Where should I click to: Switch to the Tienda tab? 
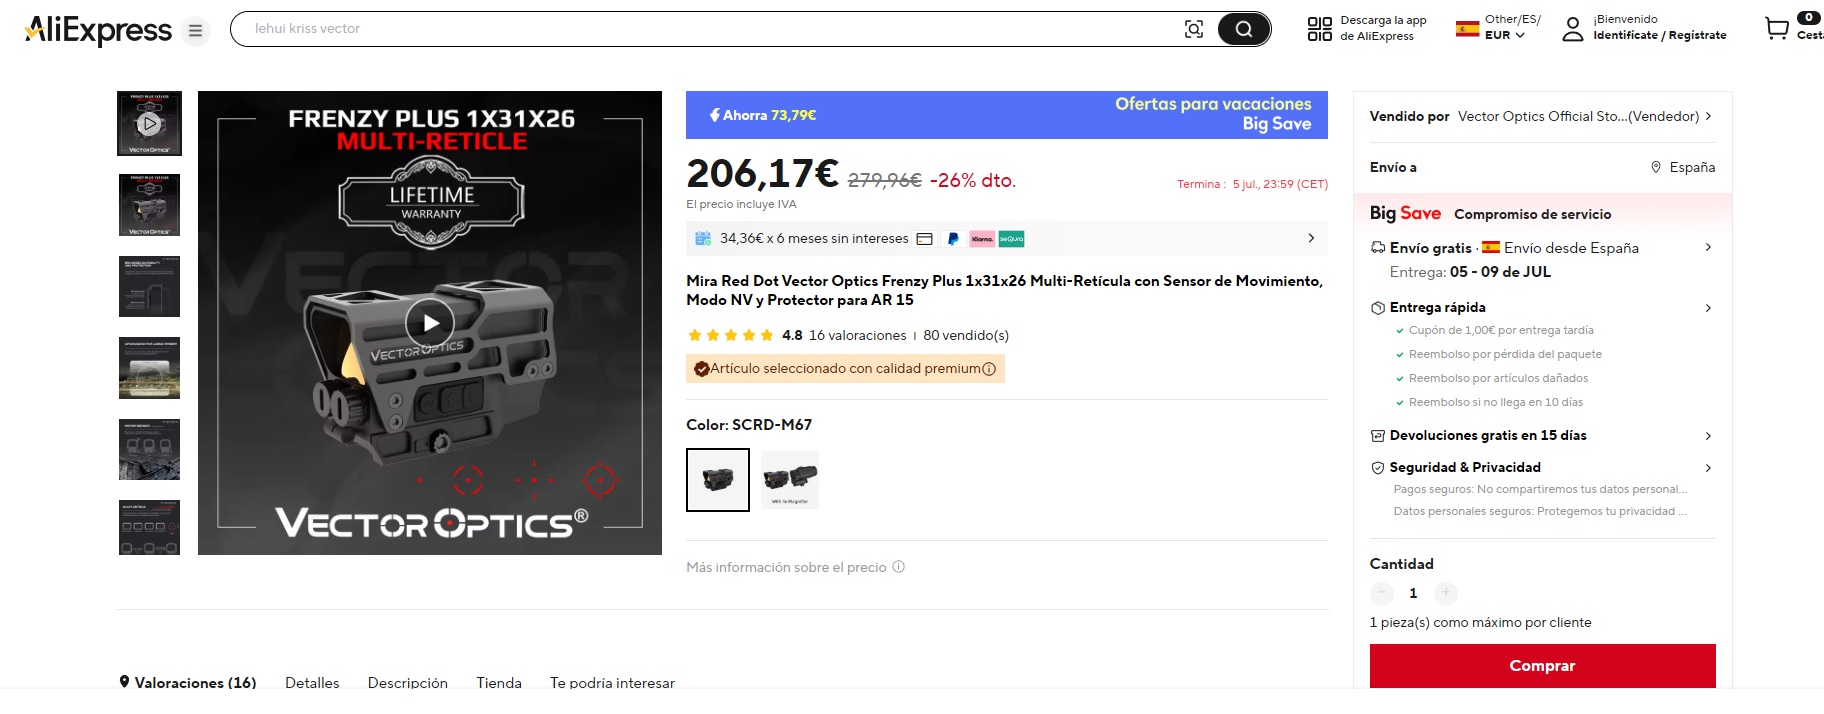coord(499,683)
